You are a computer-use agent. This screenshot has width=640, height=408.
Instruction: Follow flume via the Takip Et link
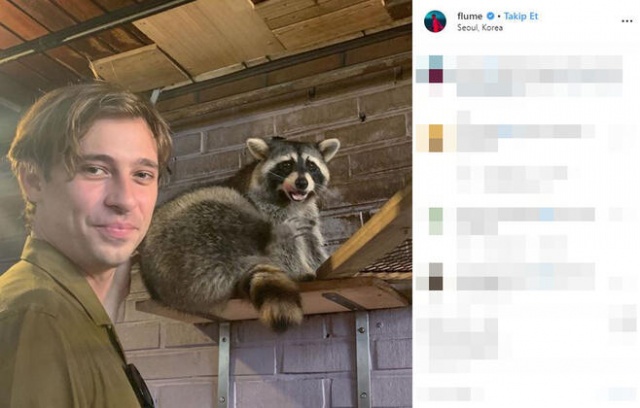click(521, 16)
